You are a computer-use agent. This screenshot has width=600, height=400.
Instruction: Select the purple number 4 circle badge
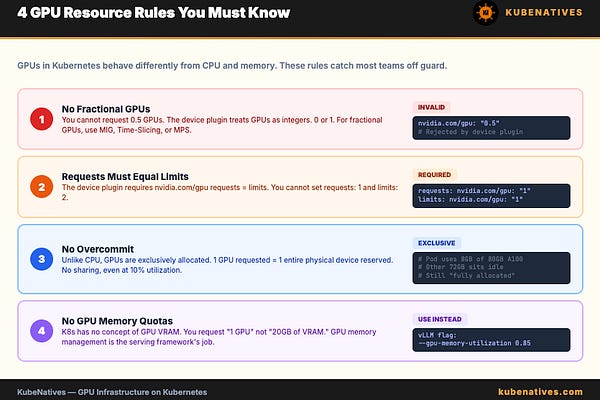click(x=41, y=331)
